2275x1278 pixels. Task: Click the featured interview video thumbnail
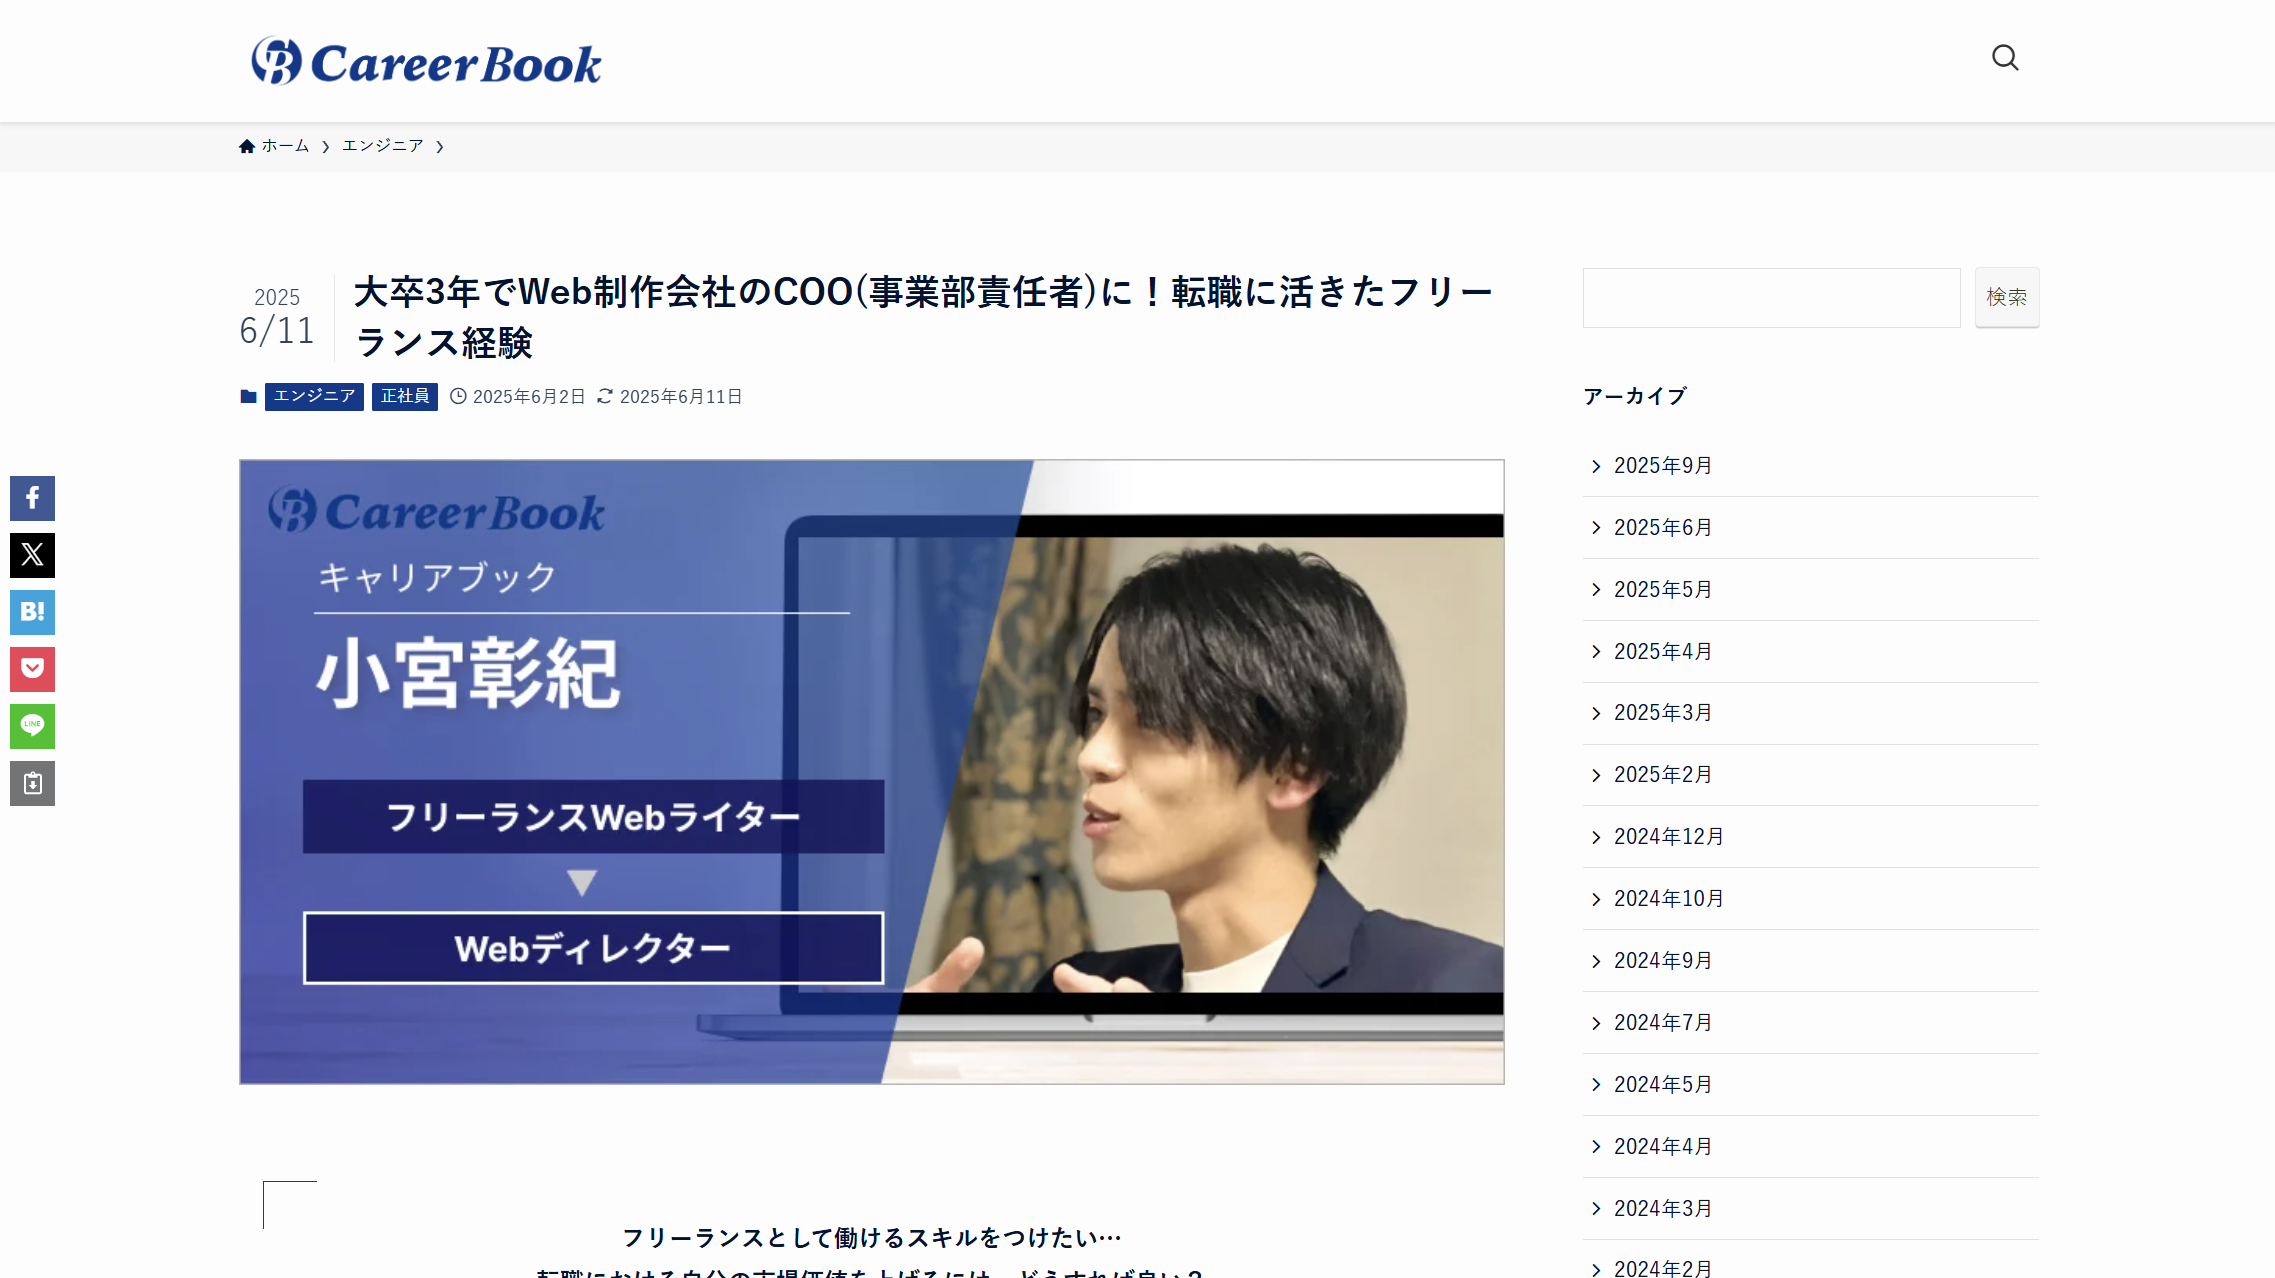870,770
